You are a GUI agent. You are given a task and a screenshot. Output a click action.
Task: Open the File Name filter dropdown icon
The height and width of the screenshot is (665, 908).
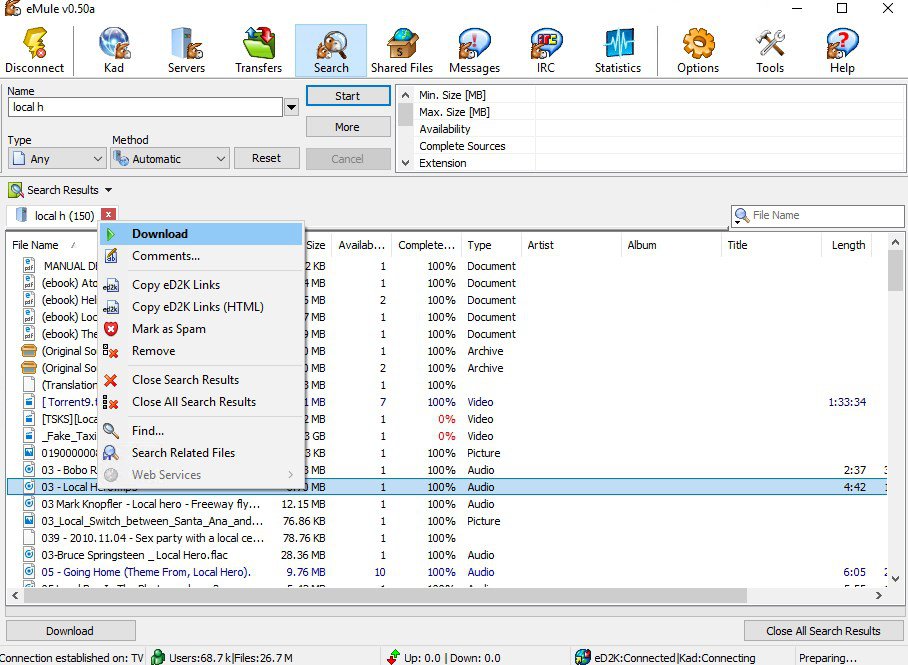(x=741, y=216)
